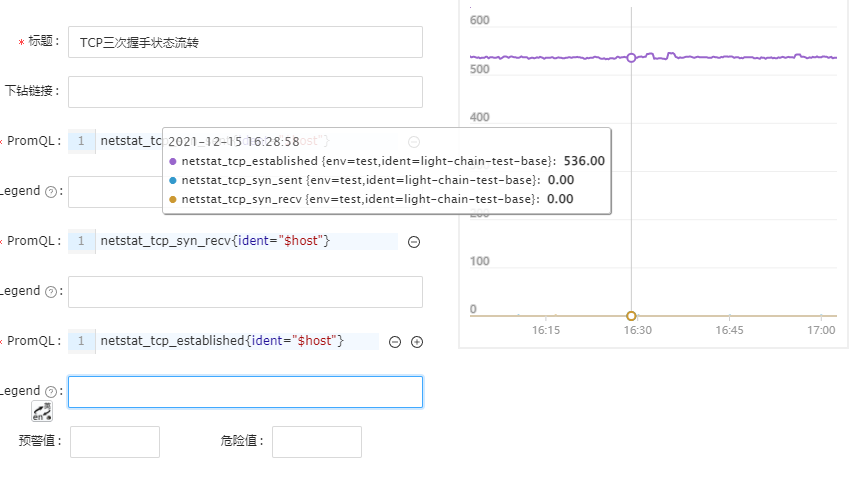Screen dimensions: 860x477
Task: Focus the 下钻链接 input field
Action: click(245, 92)
